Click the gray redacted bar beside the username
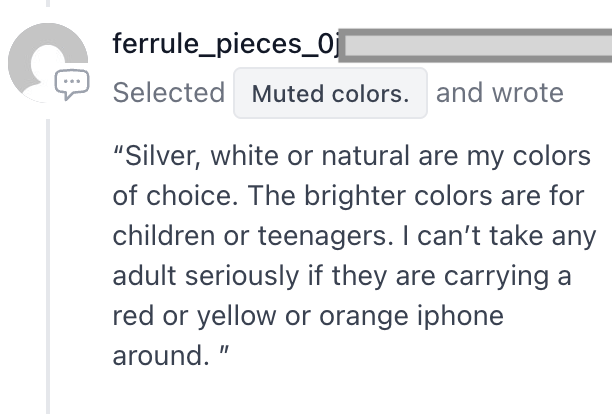 click(475, 45)
